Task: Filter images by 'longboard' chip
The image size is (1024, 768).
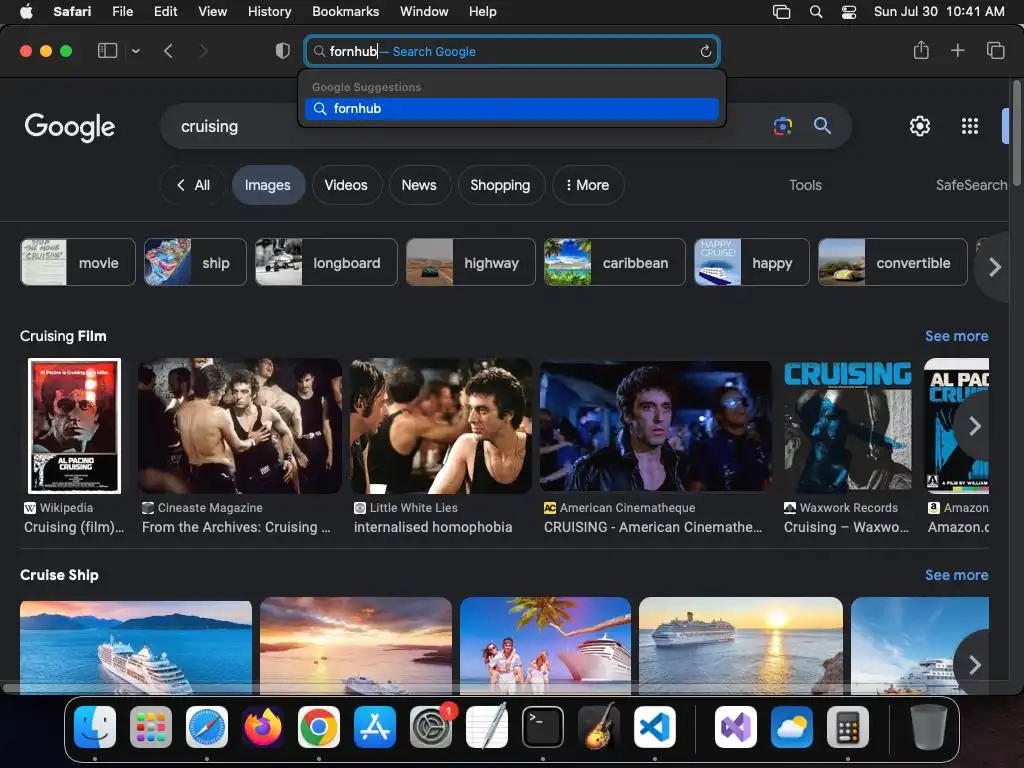Action: 326,263
